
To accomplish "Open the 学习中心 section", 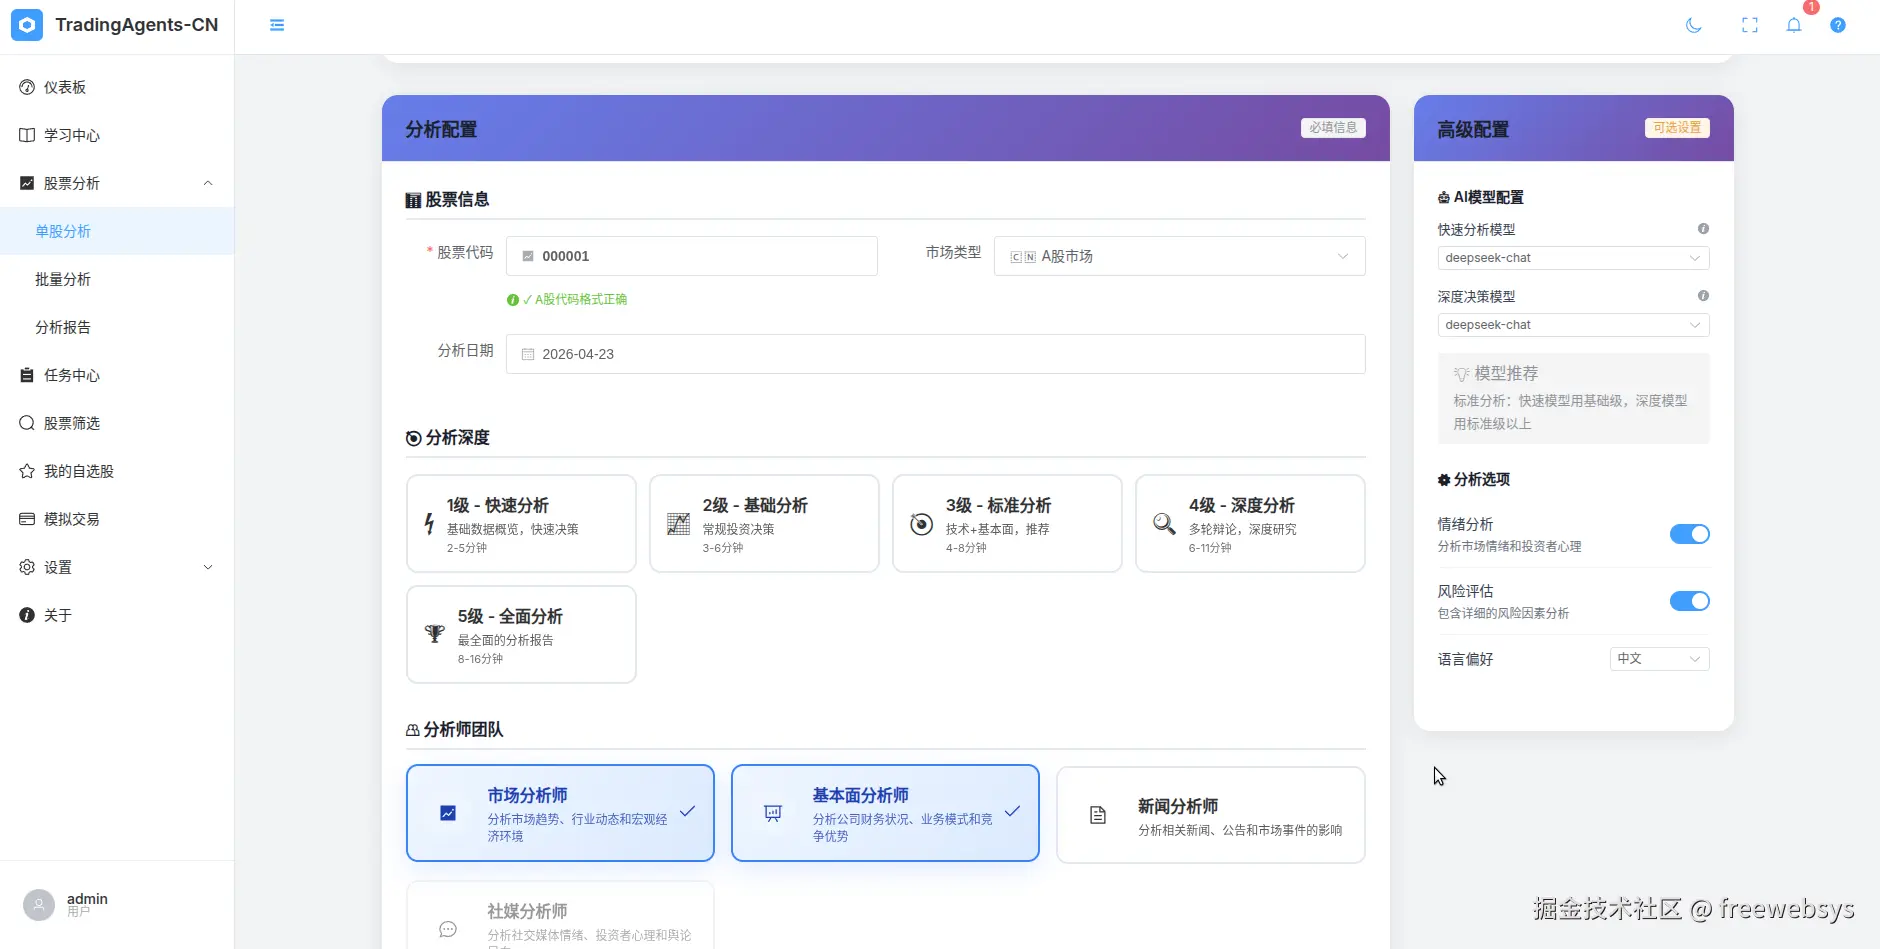I will [x=70, y=134].
